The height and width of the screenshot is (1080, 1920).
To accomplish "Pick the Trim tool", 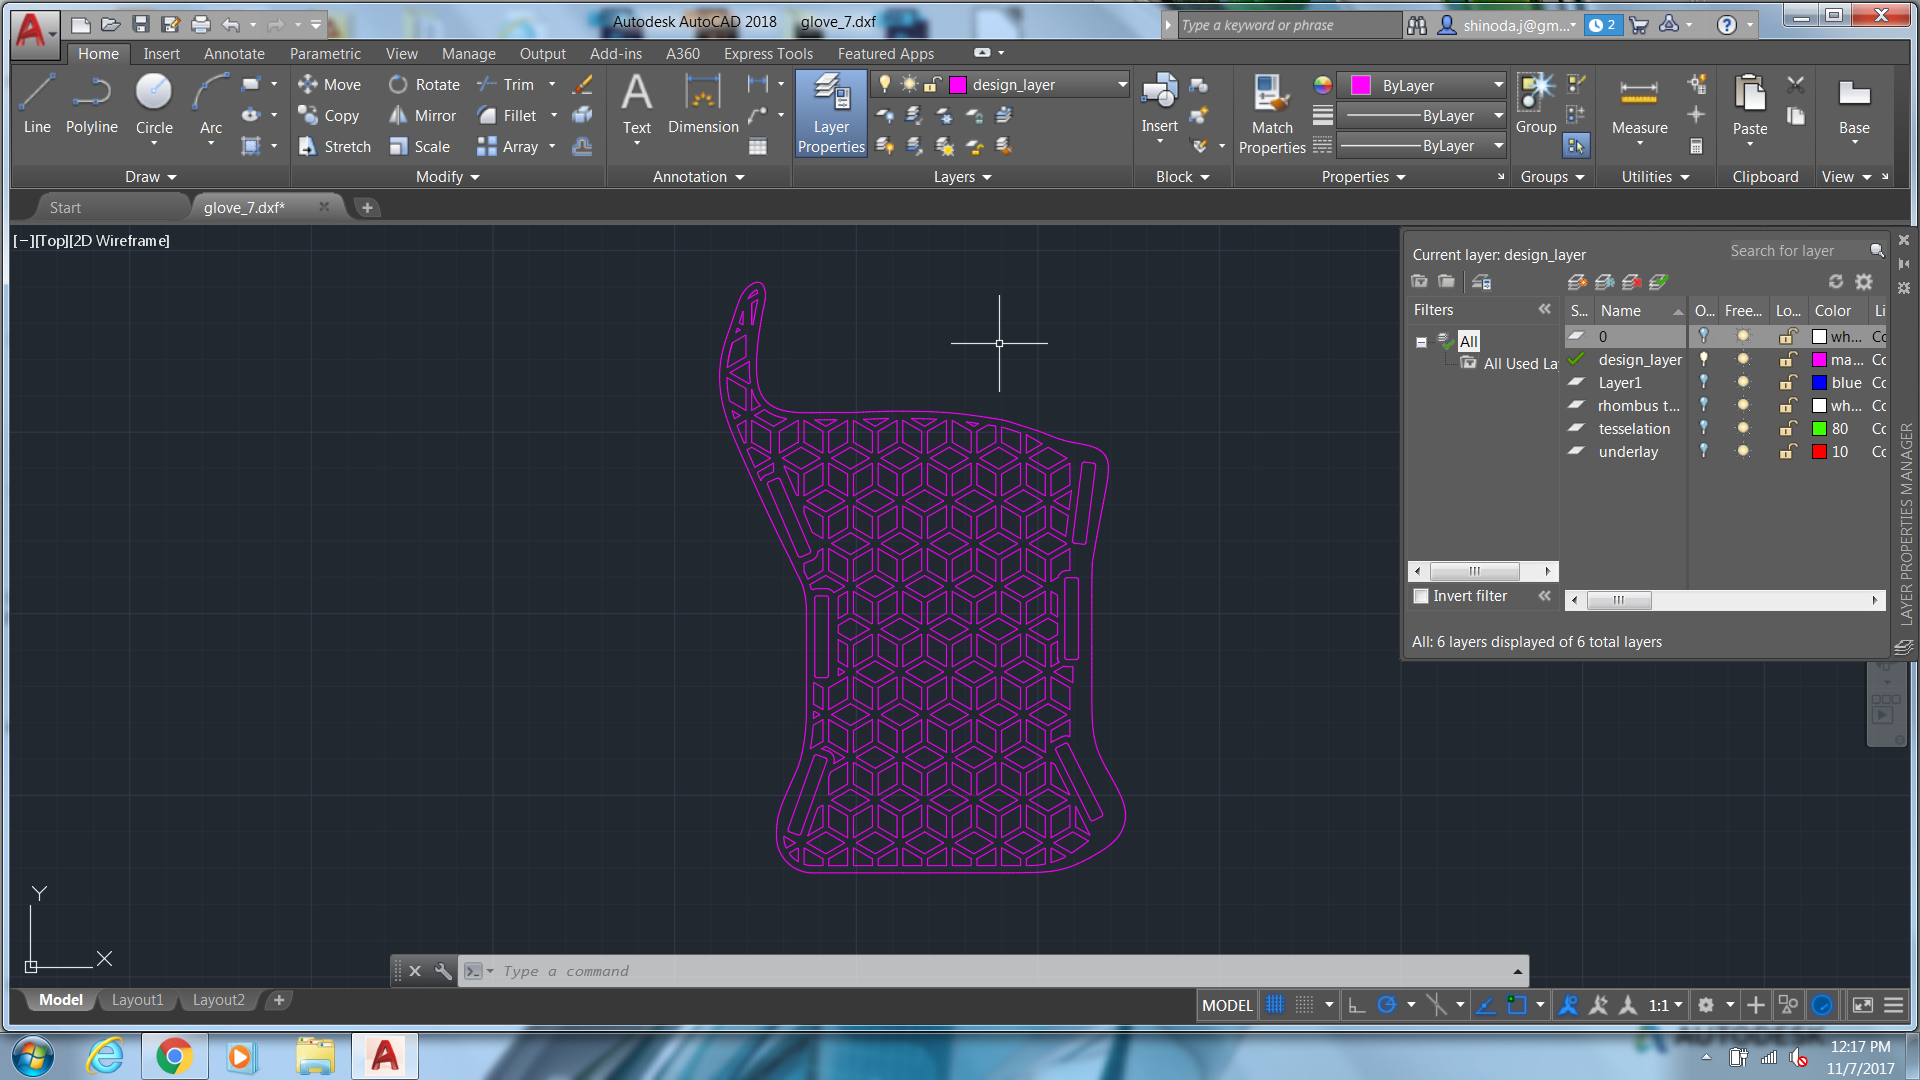I will point(506,85).
